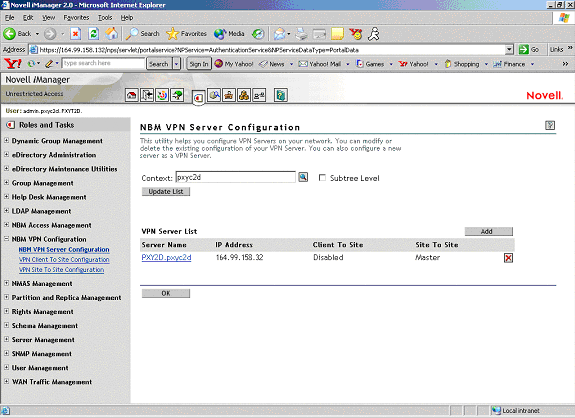Open the File menu
This screenshot has height=418, width=575.
(10, 18)
